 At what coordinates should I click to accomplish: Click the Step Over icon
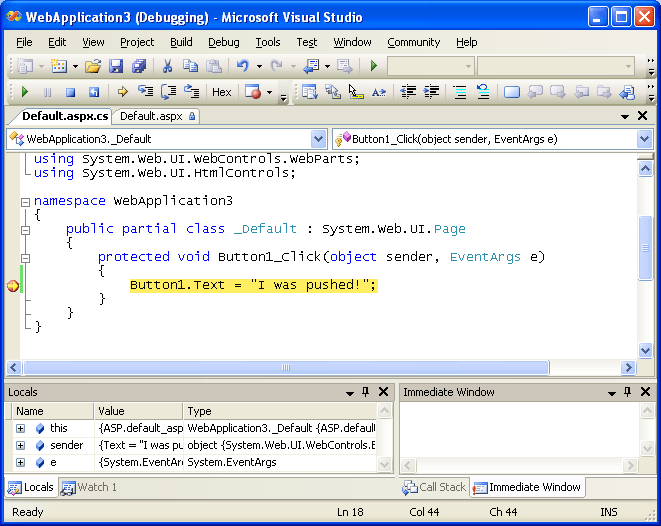169,91
